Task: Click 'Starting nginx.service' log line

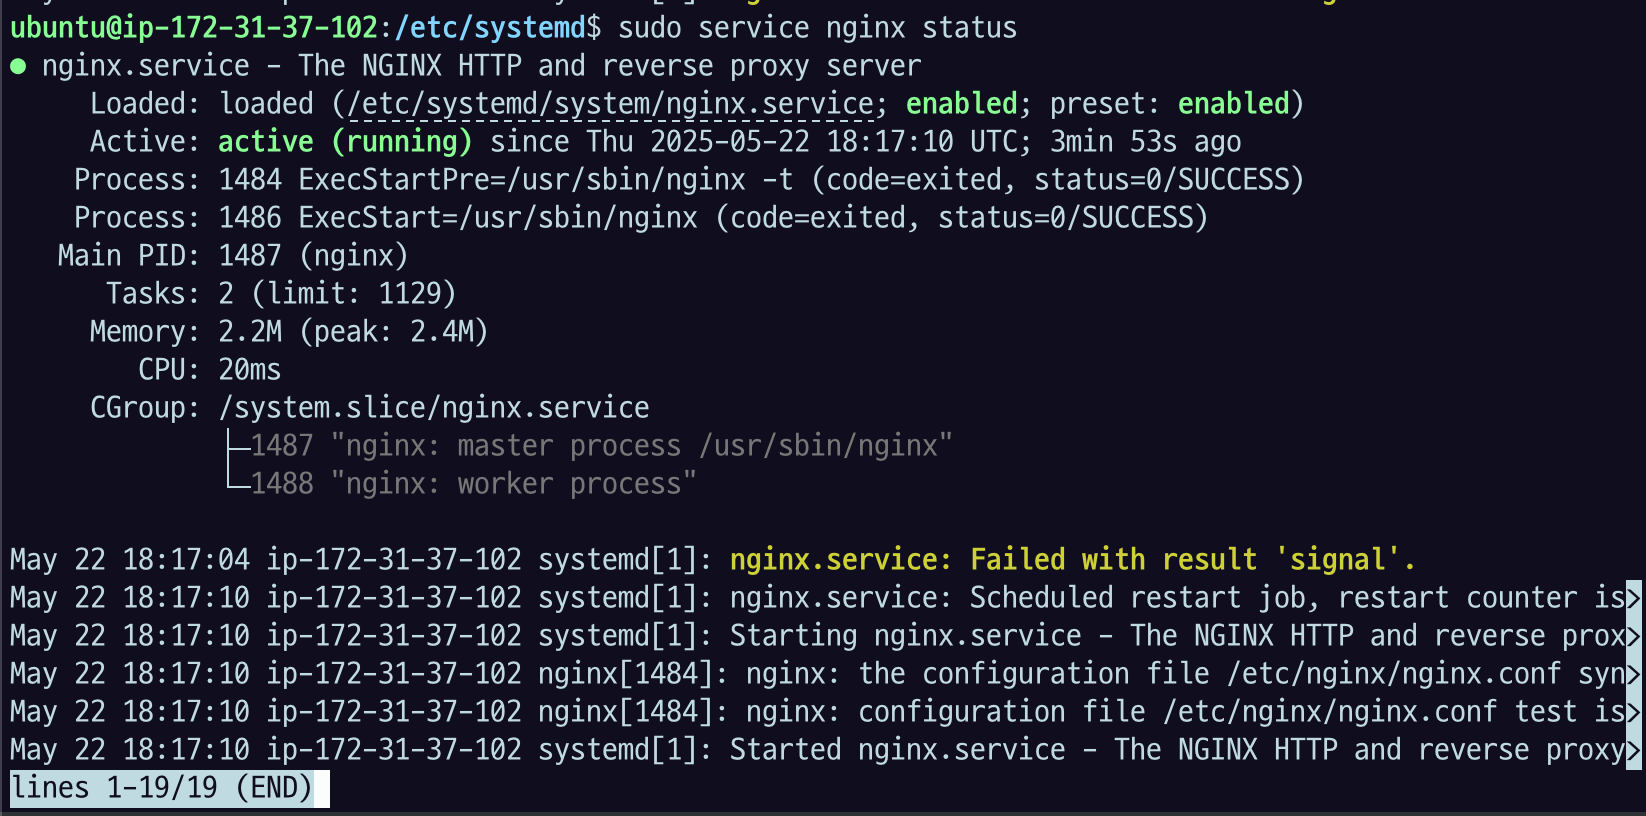Action: pyautogui.click(x=818, y=636)
